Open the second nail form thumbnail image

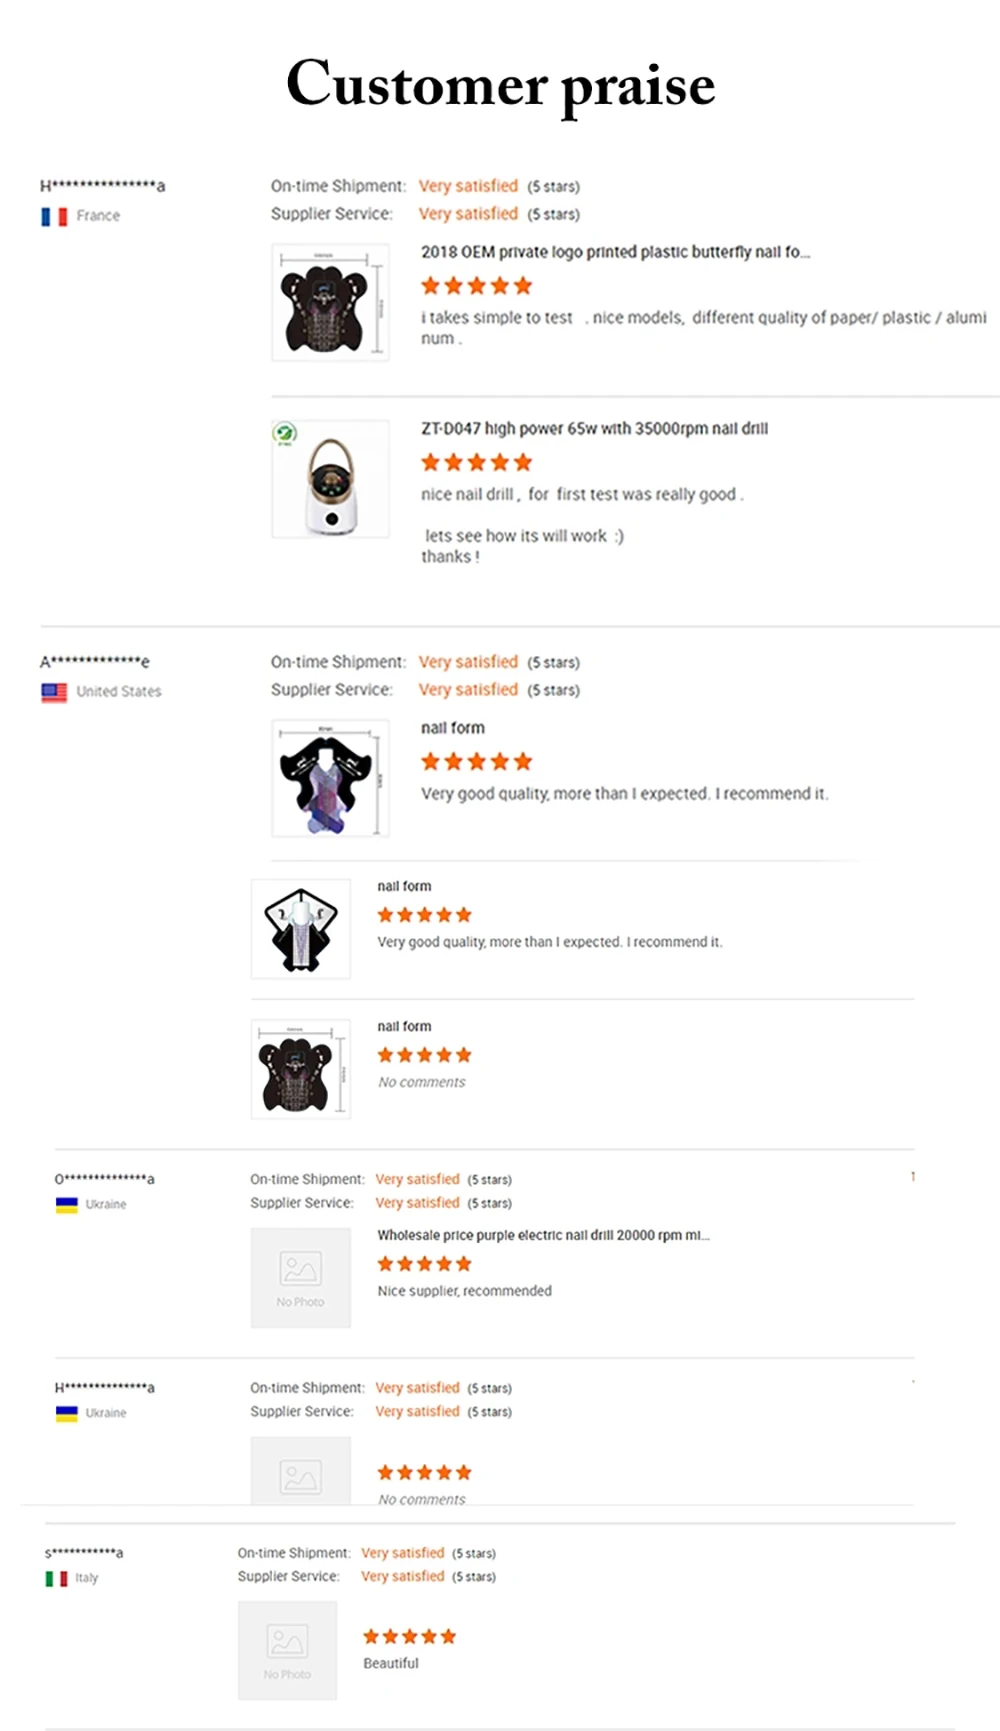coord(300,929)
